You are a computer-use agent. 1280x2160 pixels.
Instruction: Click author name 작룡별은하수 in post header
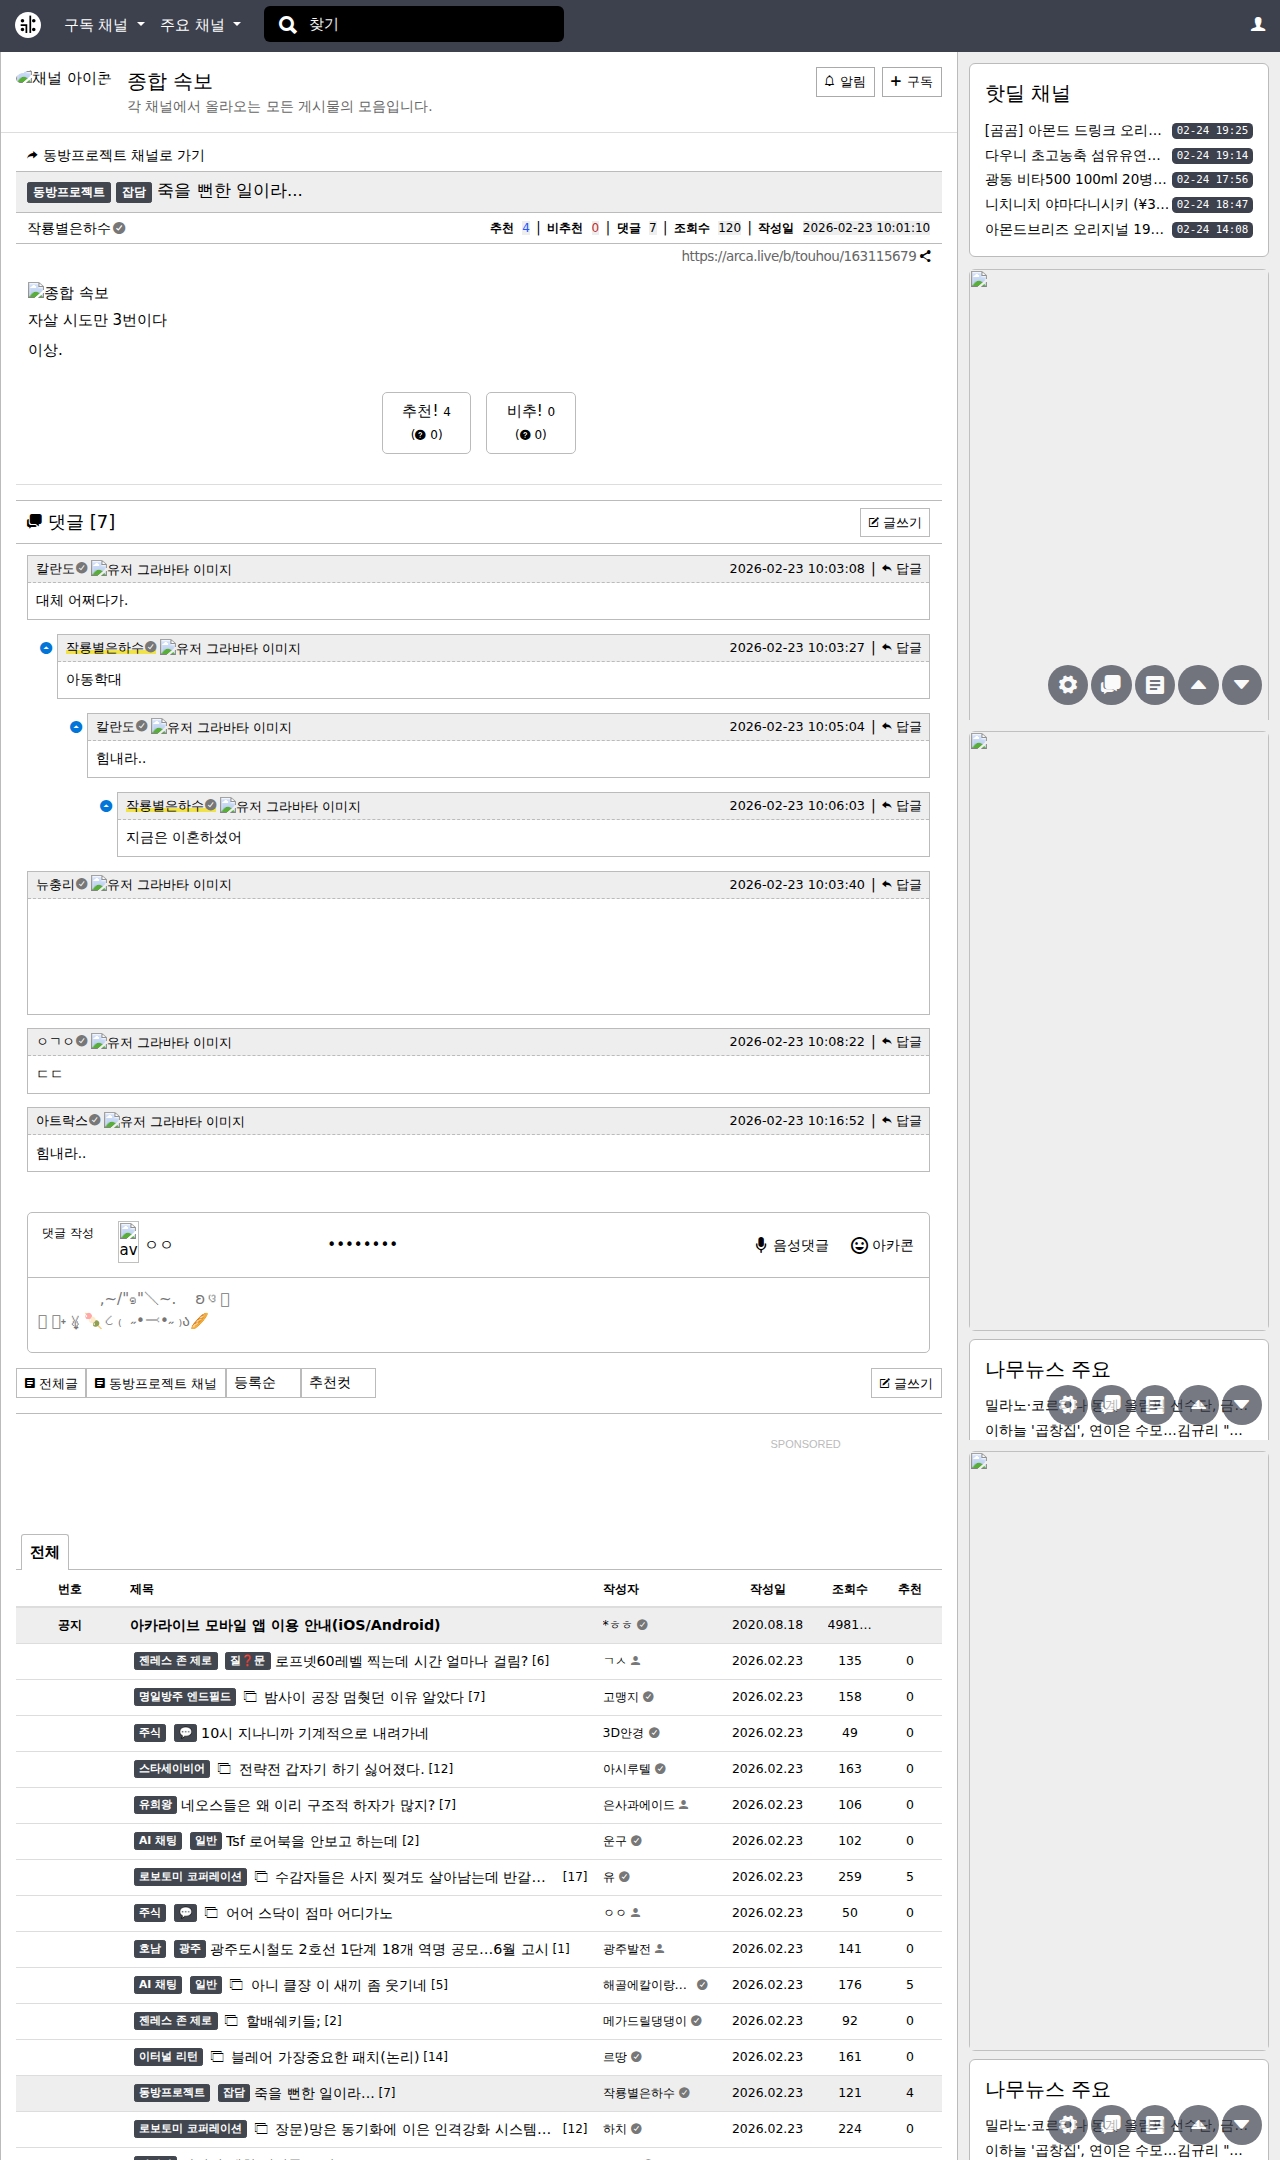69,228
